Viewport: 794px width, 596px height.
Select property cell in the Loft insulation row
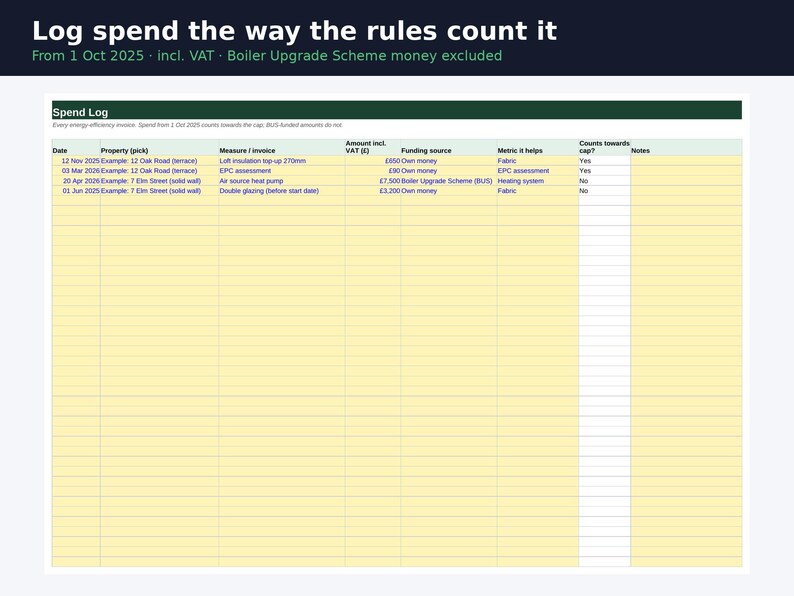point(160,161)
